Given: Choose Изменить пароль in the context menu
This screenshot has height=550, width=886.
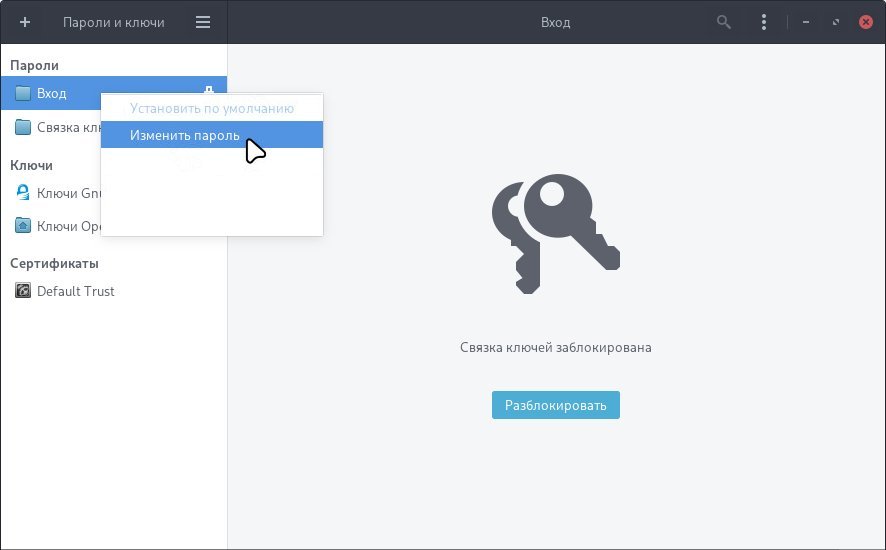Looking at the screenshot, I should click(212, 135).
